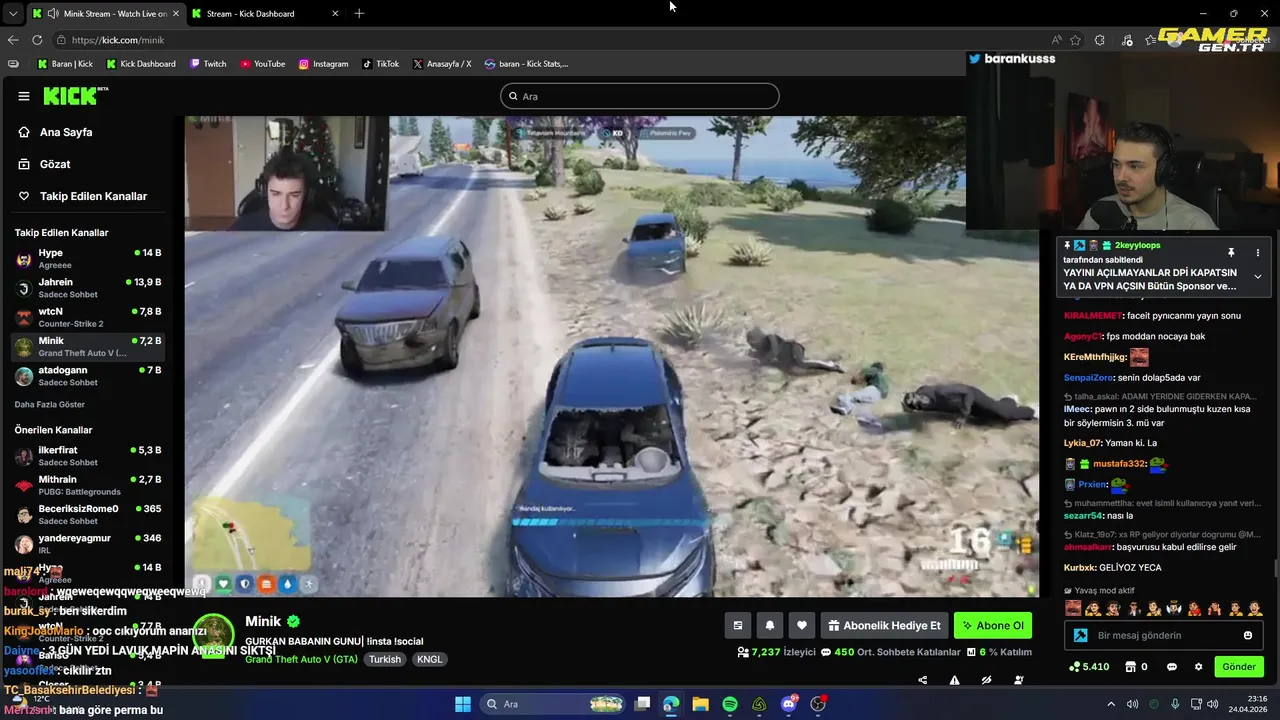This screenshot has height=720, width=1280.
Task: Open the emoji picker in chat input
Action: [1248, 635]
